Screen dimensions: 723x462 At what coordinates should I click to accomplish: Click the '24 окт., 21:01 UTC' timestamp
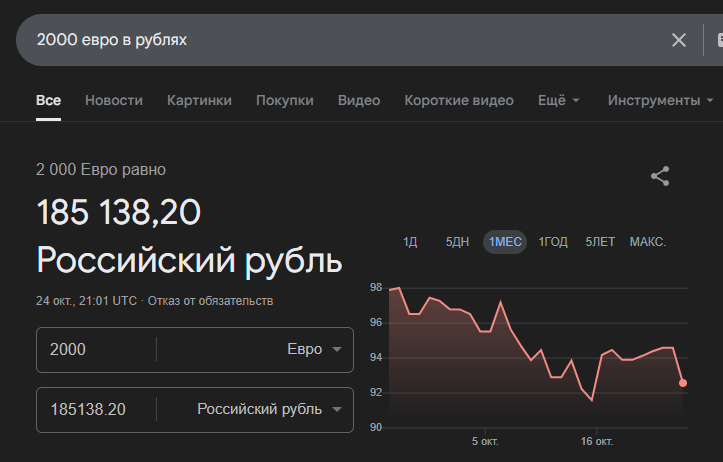(86, 301)
